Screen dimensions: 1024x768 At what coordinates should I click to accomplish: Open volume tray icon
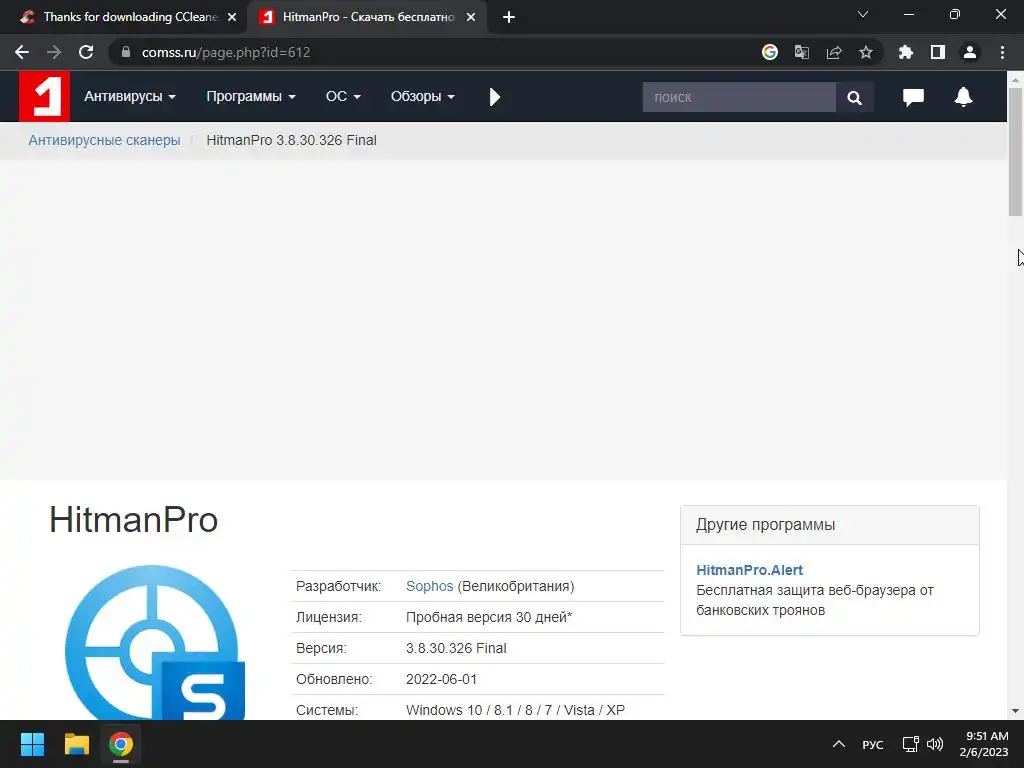(935, 744)
